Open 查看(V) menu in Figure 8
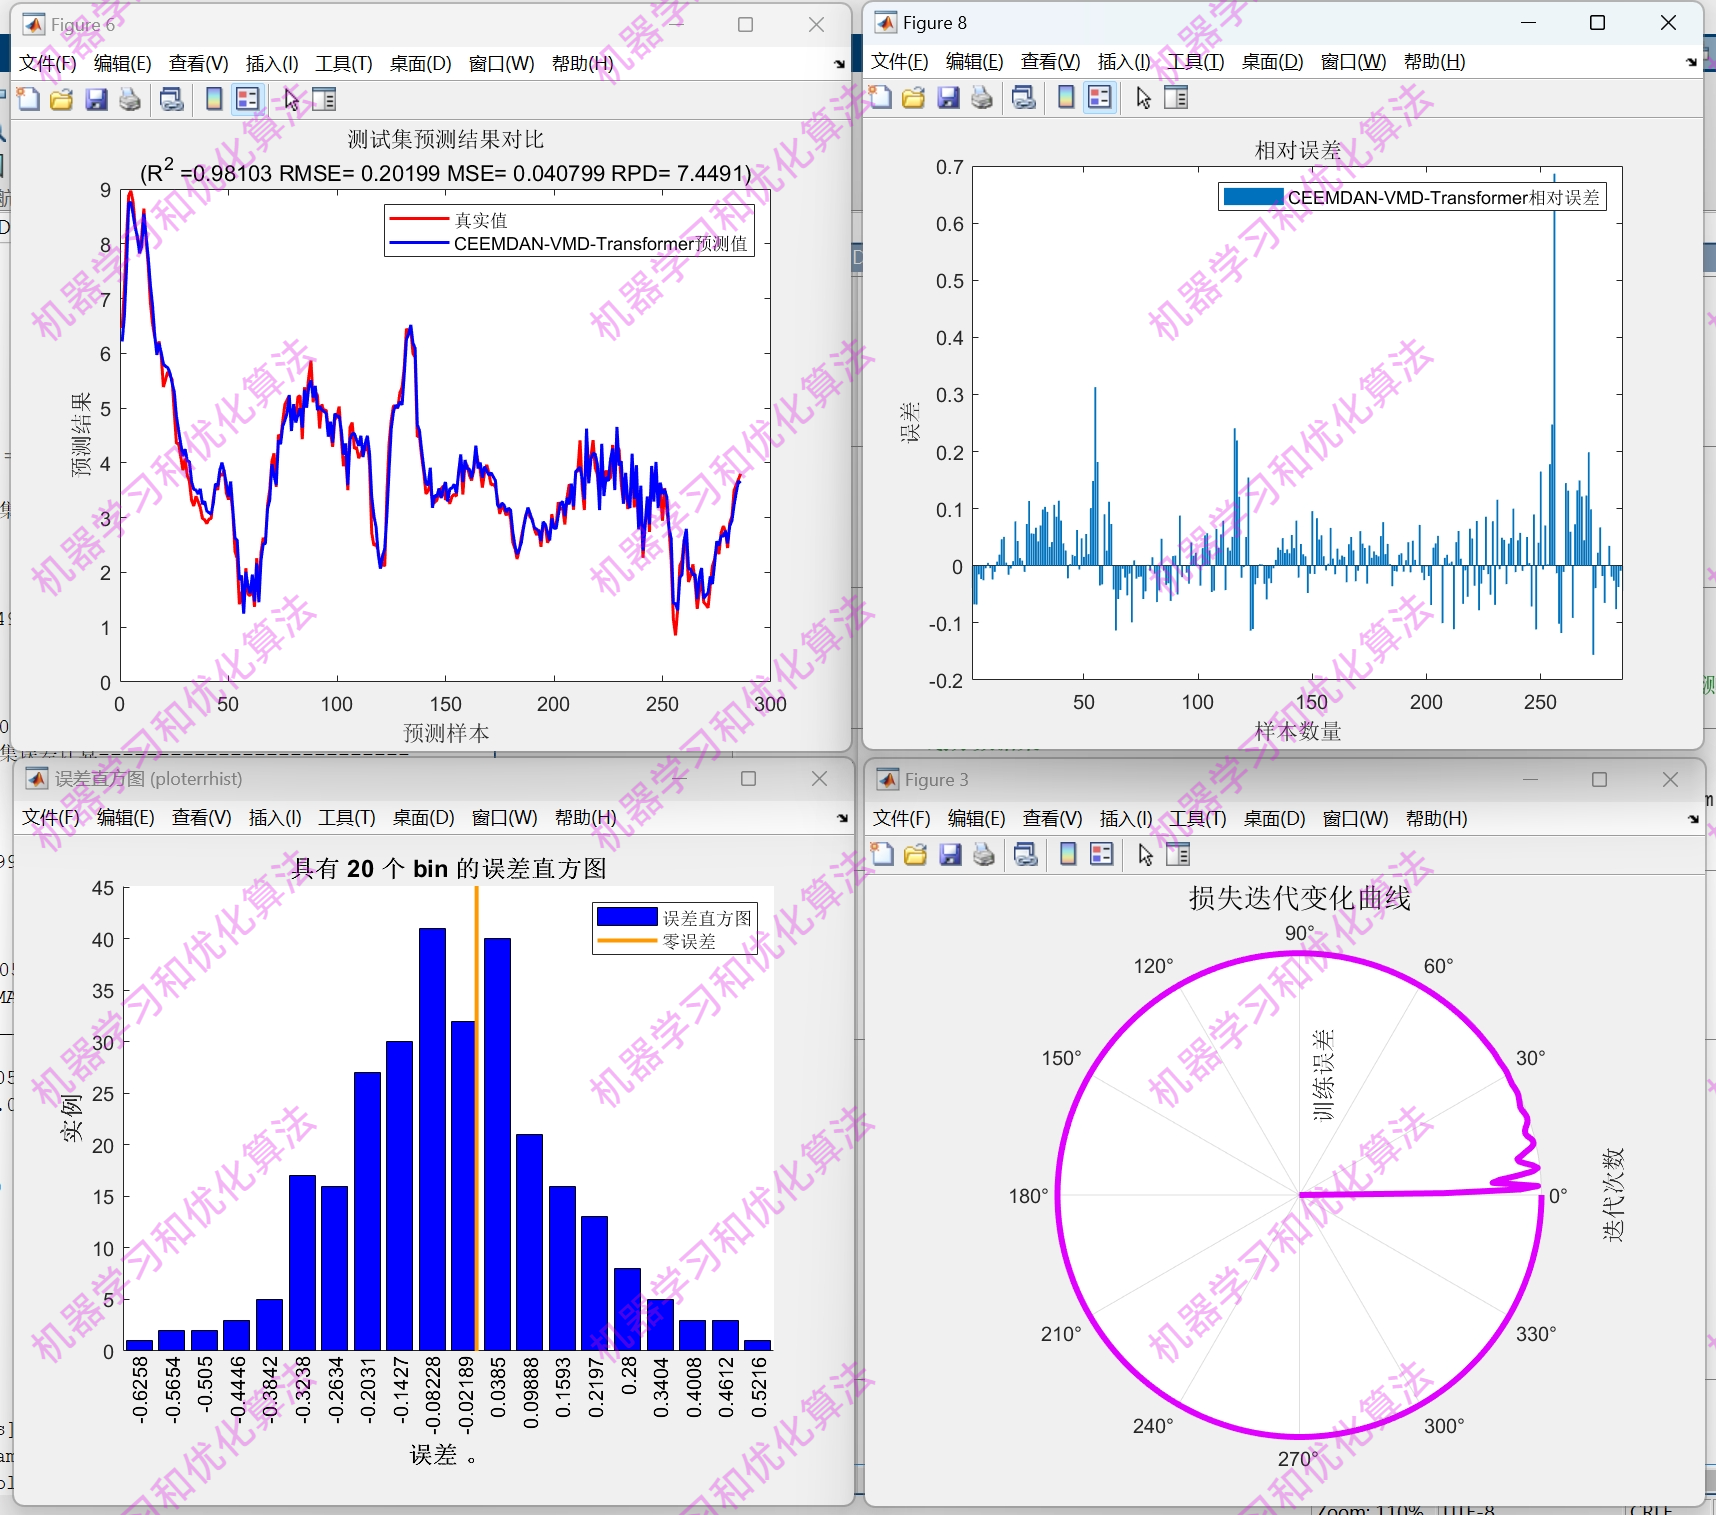The height and width of the screenshot is (1515, 1716). tap(1051, 62)
